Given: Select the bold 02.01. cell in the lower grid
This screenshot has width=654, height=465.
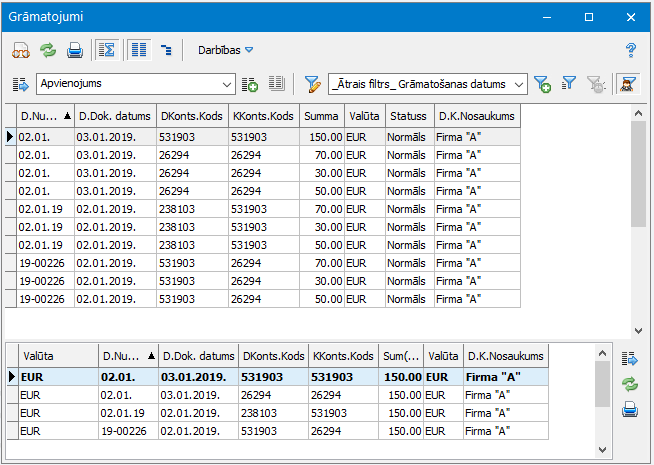Looking at the screenshot, I should pos(128,377).
